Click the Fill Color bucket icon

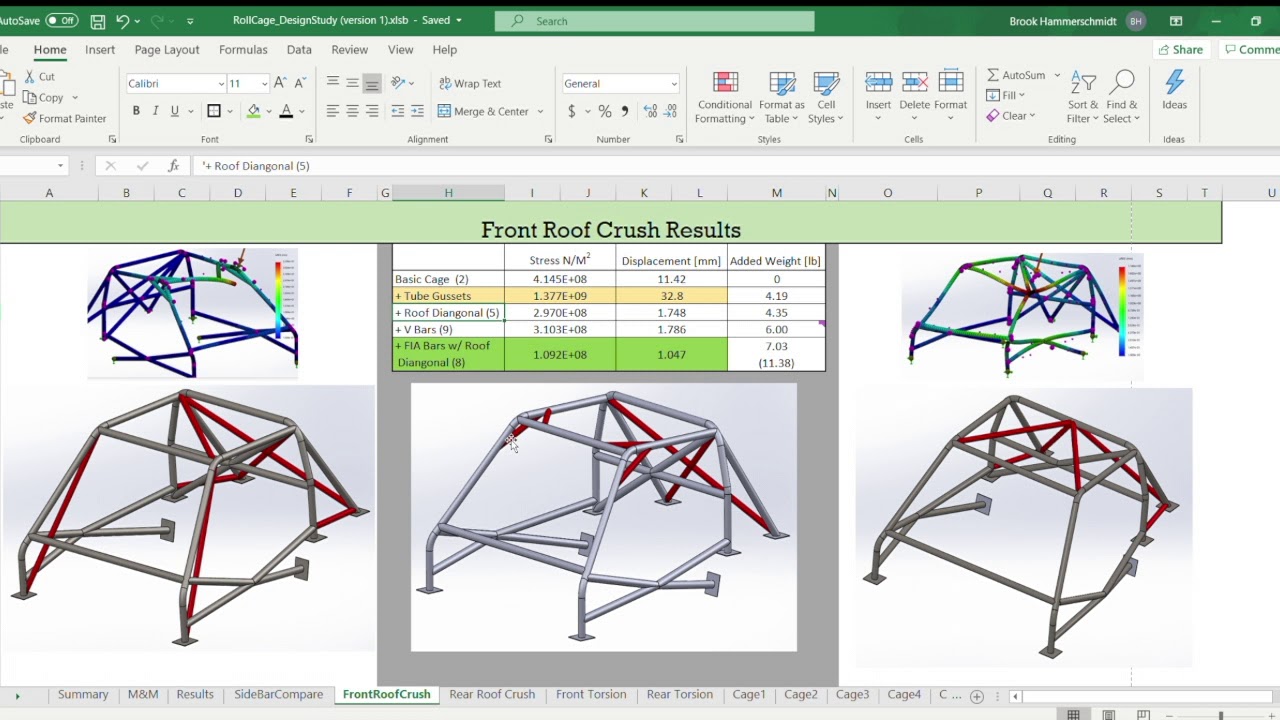[x=253, y=111]
